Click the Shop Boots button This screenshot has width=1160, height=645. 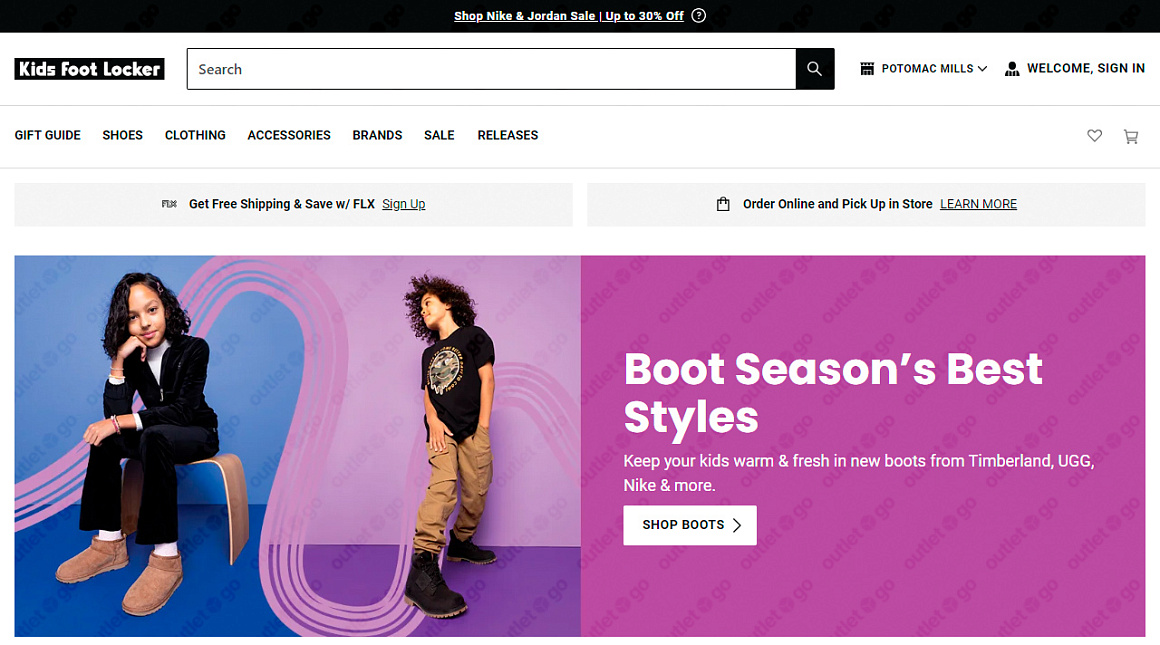click(x=690, y=525)
